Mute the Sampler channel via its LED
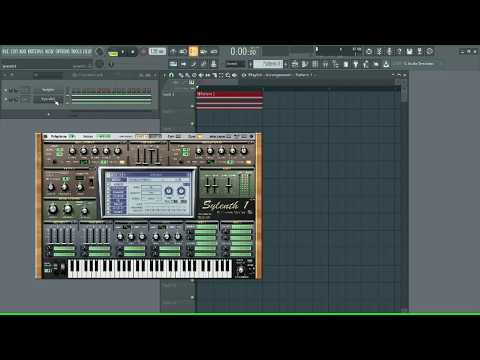The image size is (480, 360). (6, 90)
